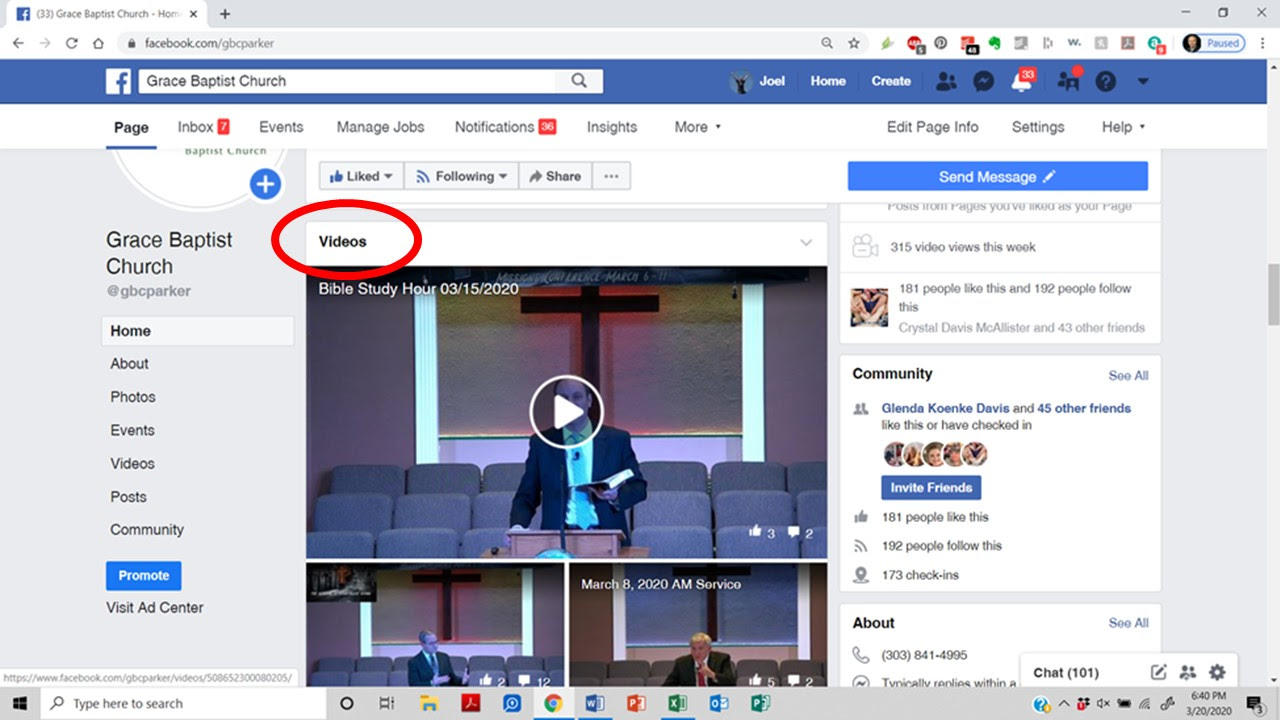Click the Evernote elephant extension icon
Image resolution: width=1280 pixels, height=720 pixels.
[x=995, y=43]
